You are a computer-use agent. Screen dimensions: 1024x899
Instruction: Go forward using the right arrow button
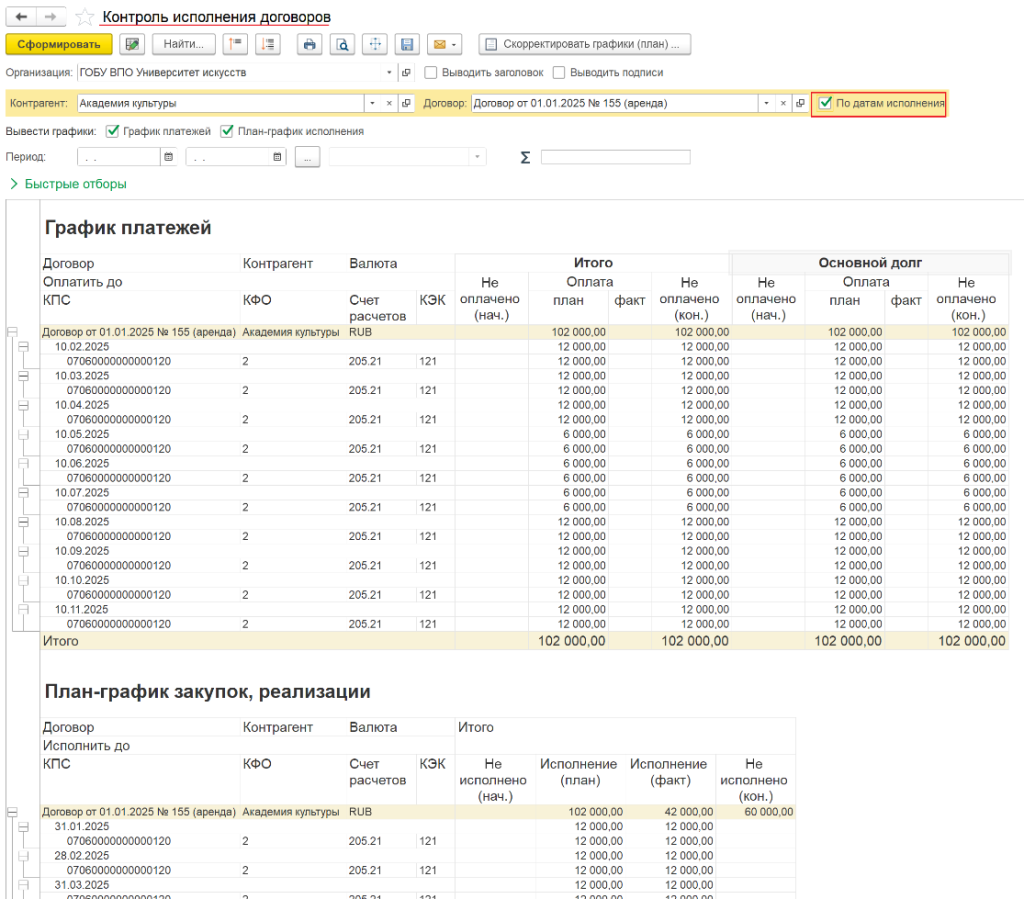[51, 17]
